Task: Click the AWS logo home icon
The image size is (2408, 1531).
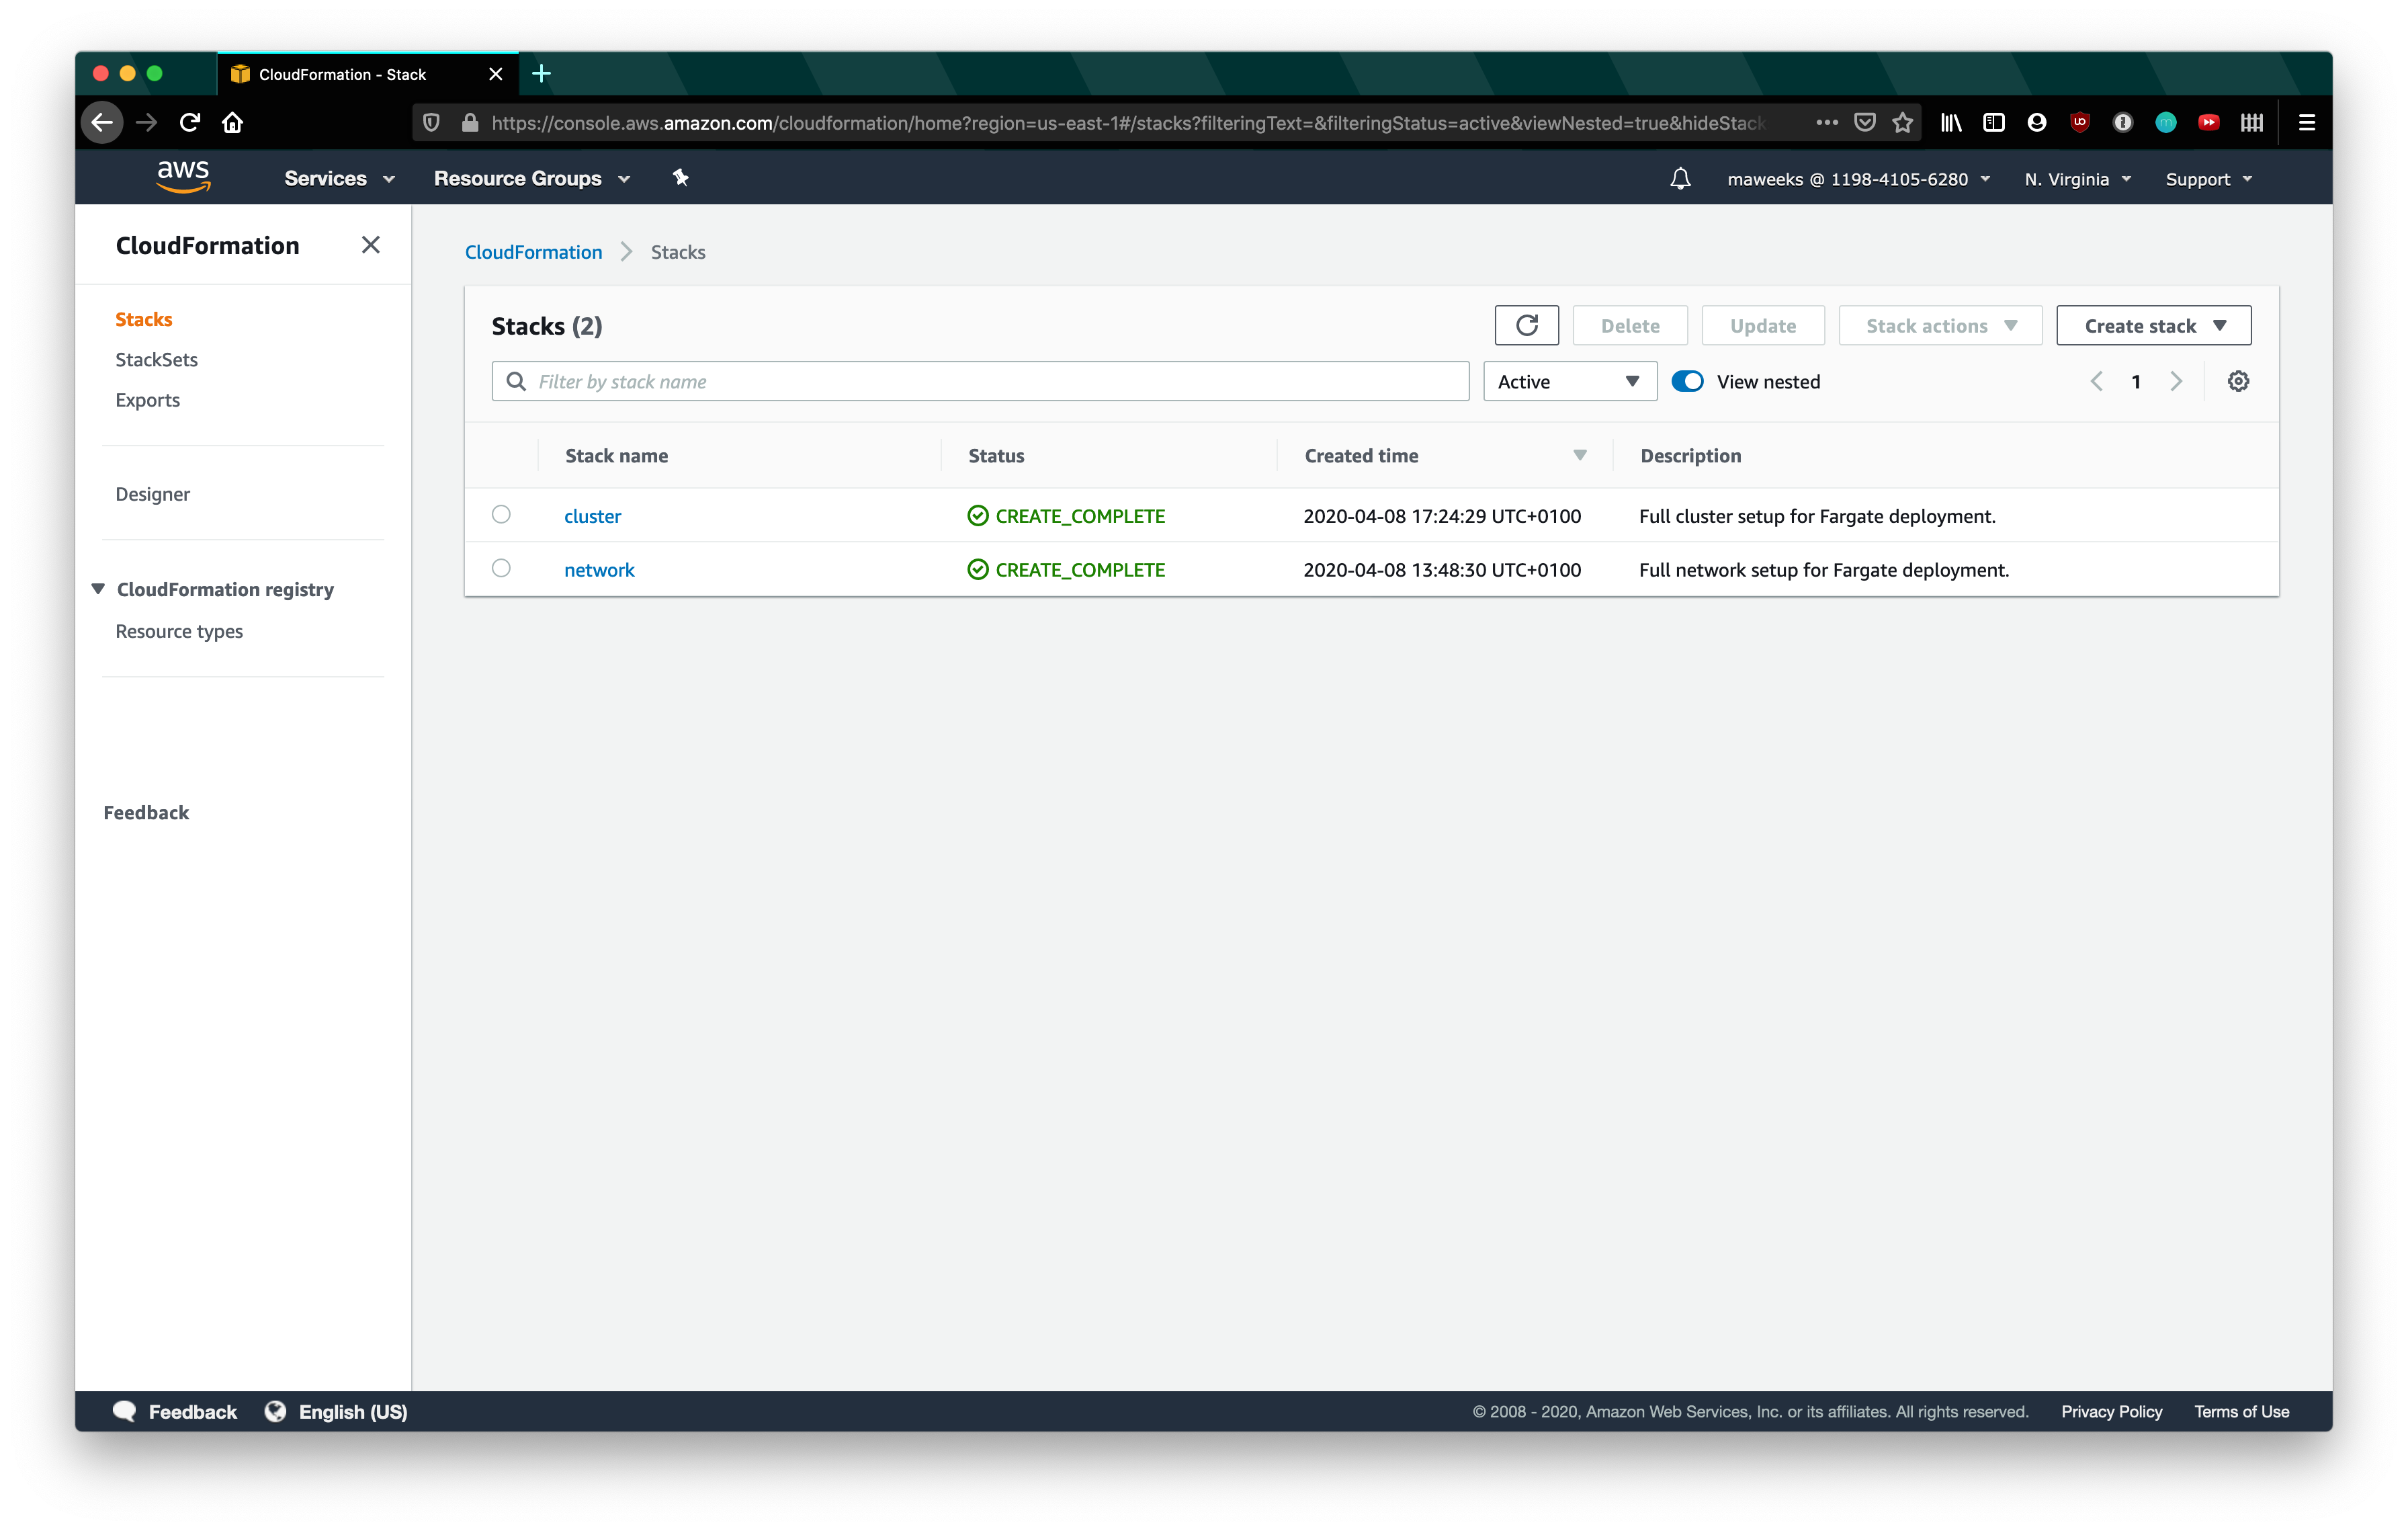Action: (x=183, y=176)
